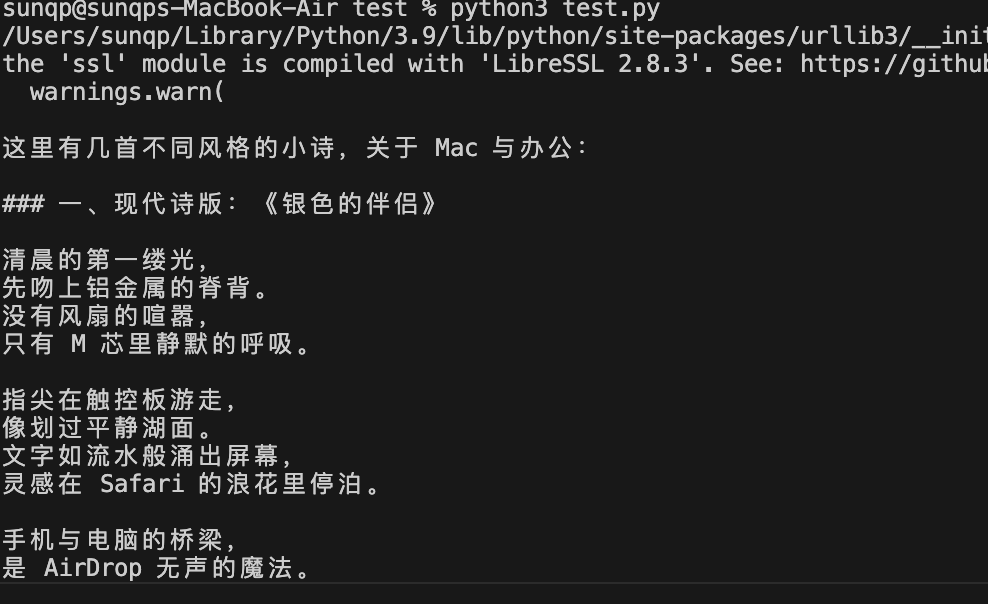Click the line '指尖在触控板游走，'
The image size is (988, 604).
[x=120, y=401]
